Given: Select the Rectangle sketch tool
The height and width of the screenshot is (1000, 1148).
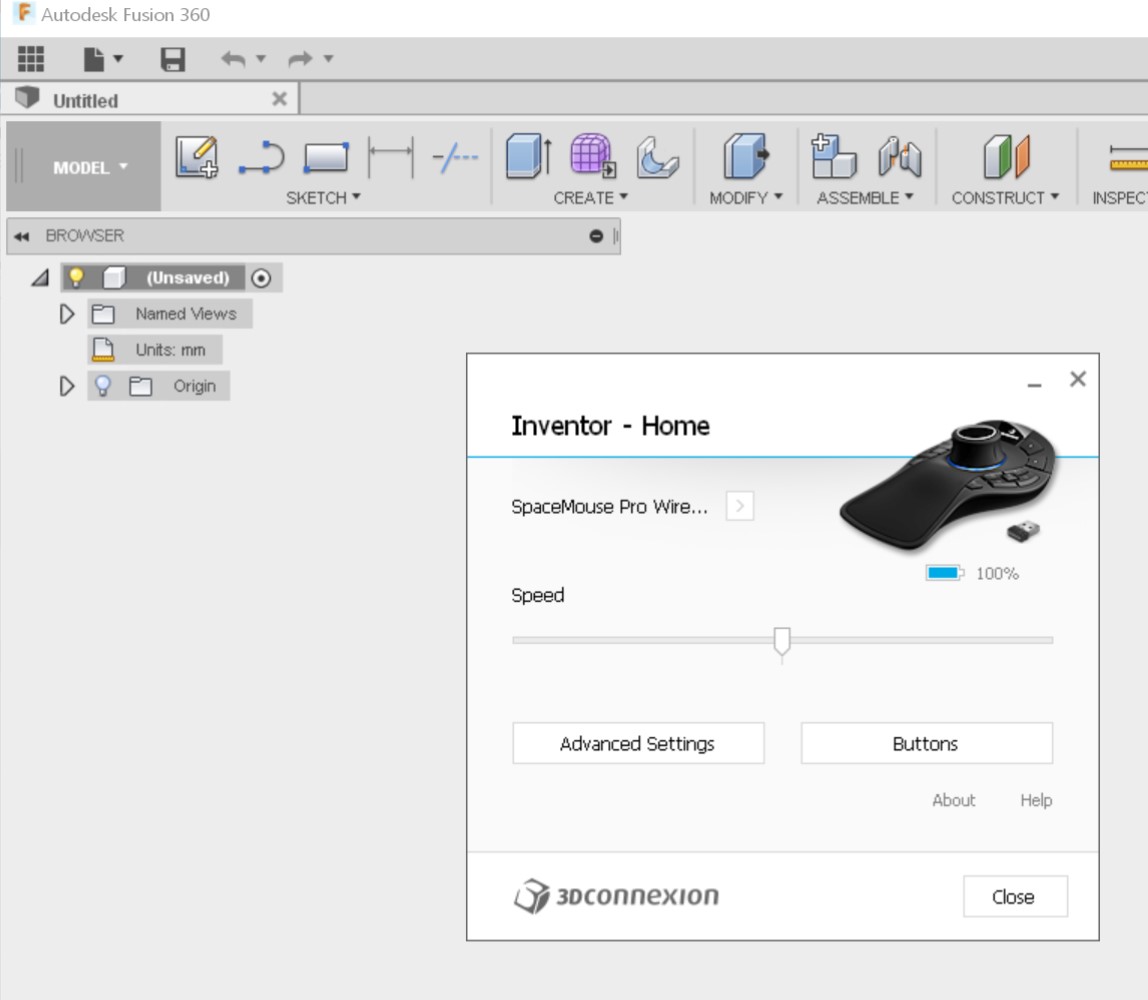Looking at the screenshot, I should click(326, 157).
